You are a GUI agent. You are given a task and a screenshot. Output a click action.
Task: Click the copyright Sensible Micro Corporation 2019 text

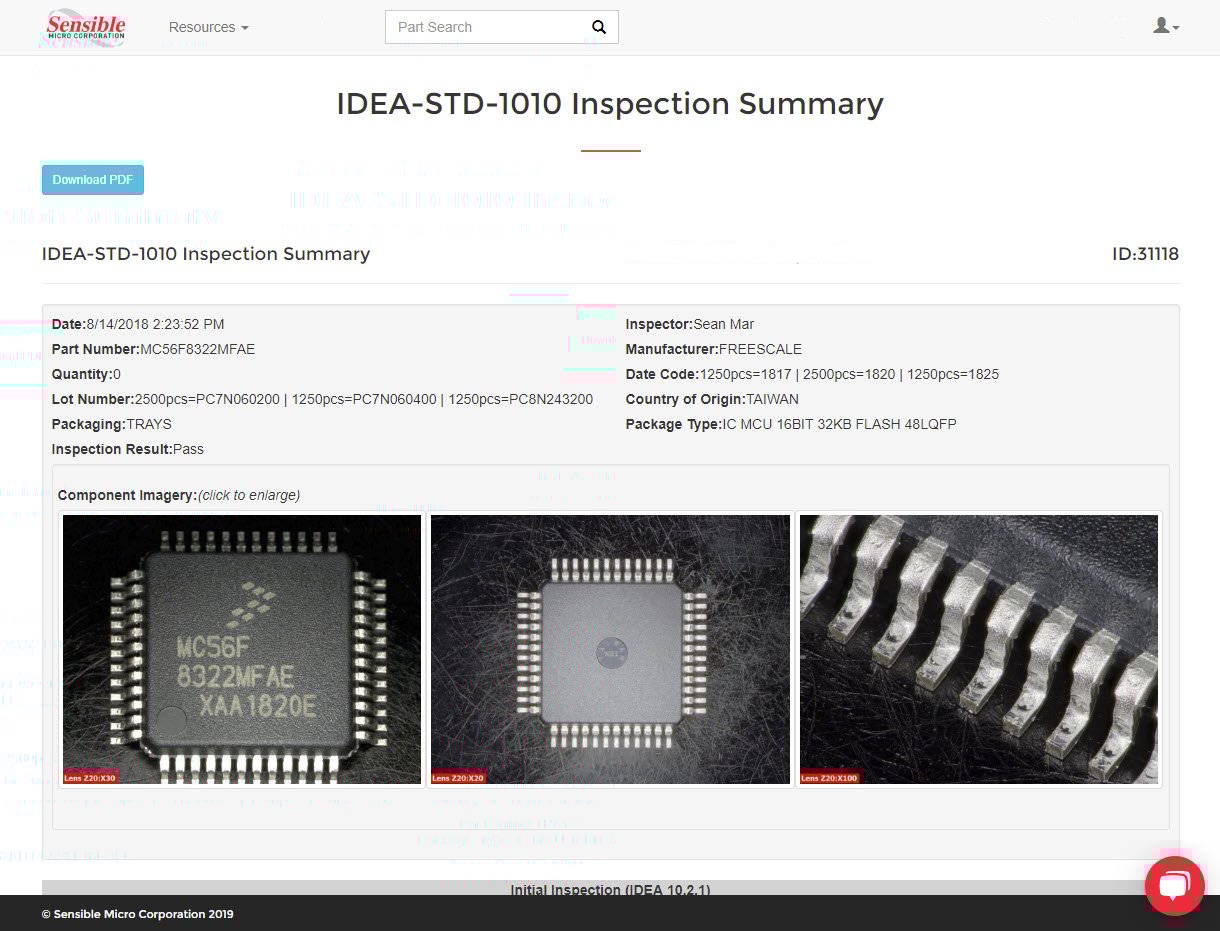[138, 914]
